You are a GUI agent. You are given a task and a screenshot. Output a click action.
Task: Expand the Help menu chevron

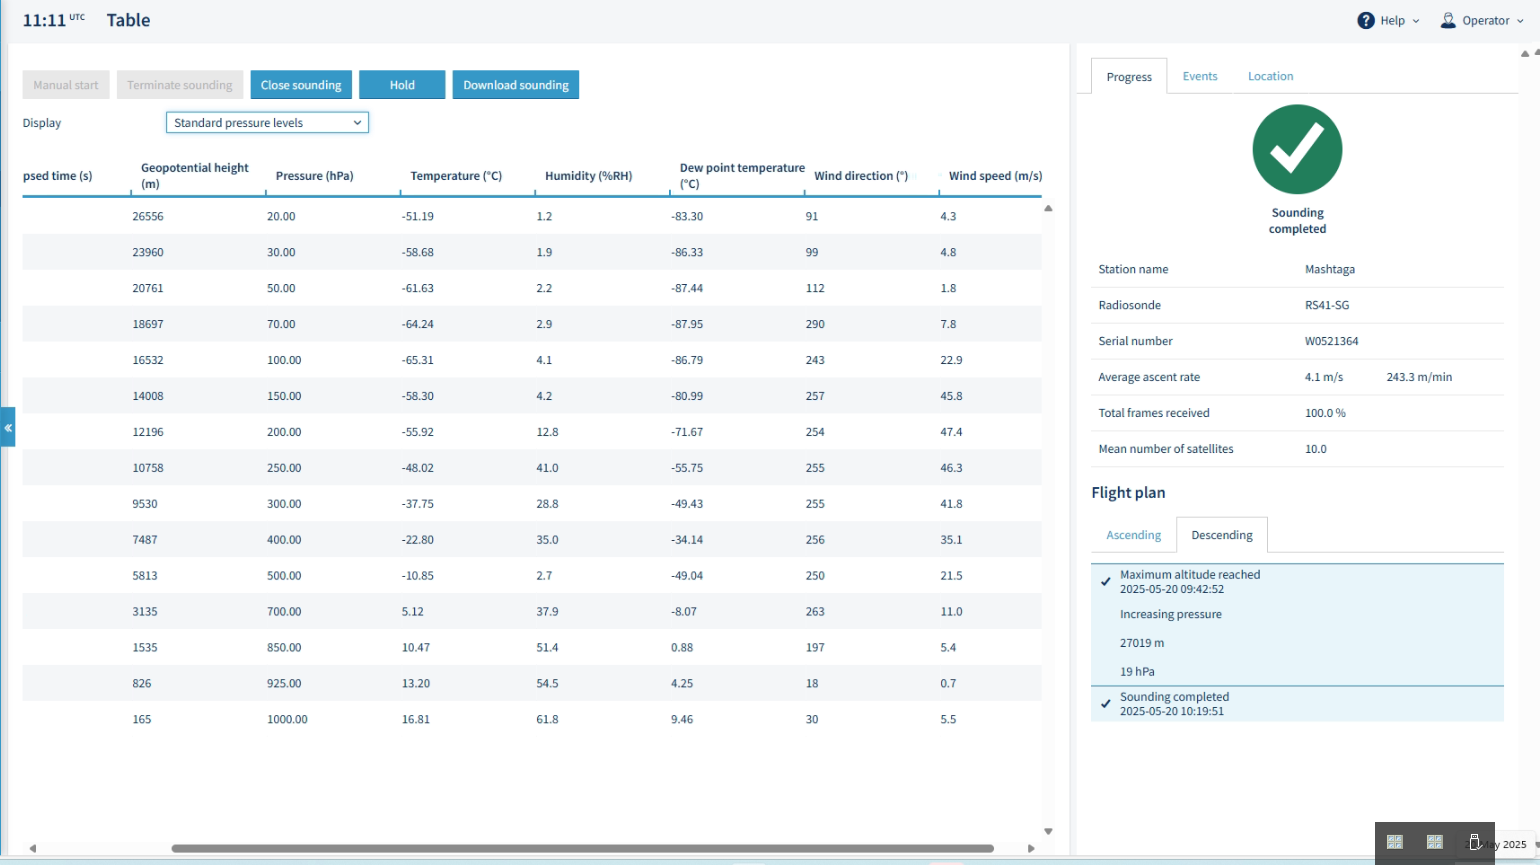(x=1416, y=21)
